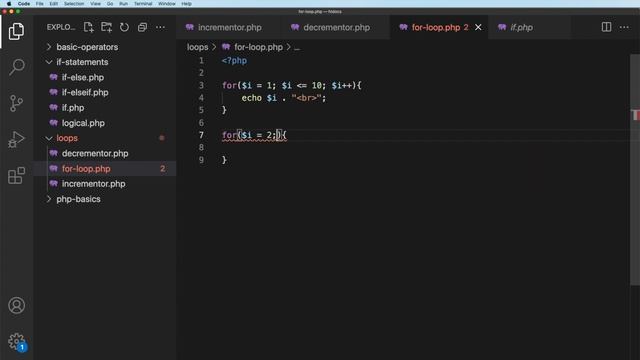Viewport: 640px width, 360px height.
Task: Click the EXPLO... panel title
Action: 61,27
